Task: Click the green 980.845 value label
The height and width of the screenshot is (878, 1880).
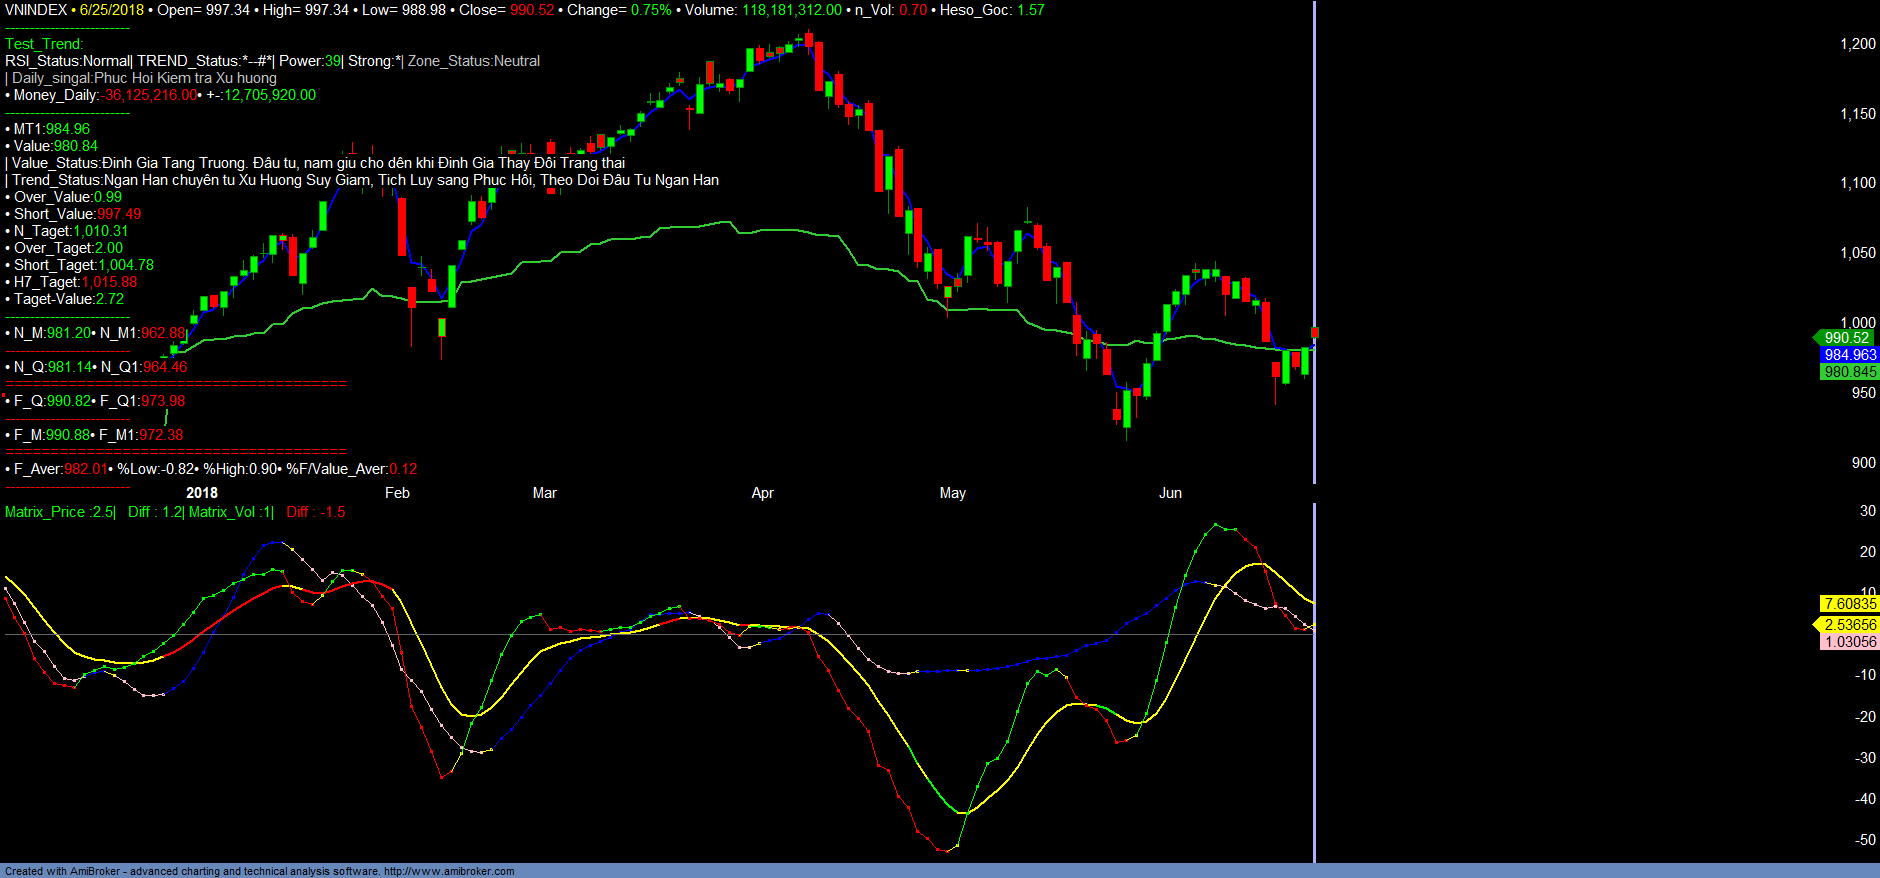Action: 1849,372
